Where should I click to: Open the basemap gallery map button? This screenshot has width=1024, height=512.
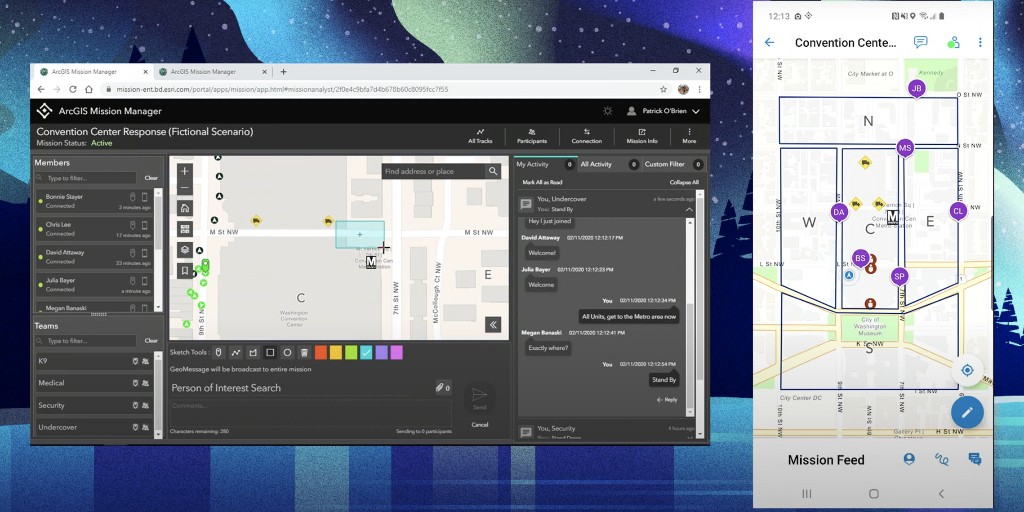tap(185, 229)
